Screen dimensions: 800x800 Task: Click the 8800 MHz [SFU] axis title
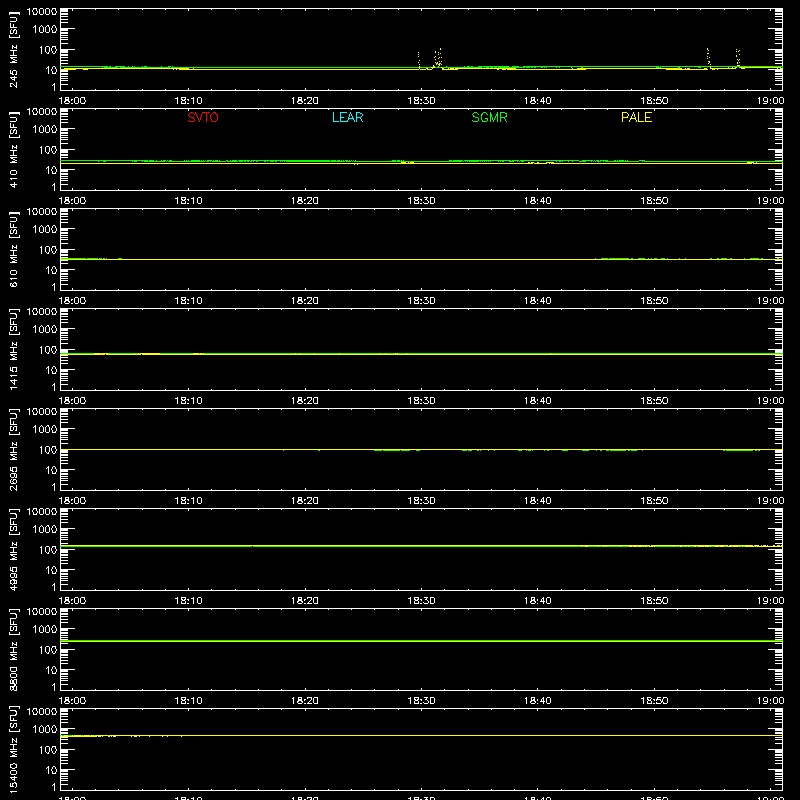point(13,649)
